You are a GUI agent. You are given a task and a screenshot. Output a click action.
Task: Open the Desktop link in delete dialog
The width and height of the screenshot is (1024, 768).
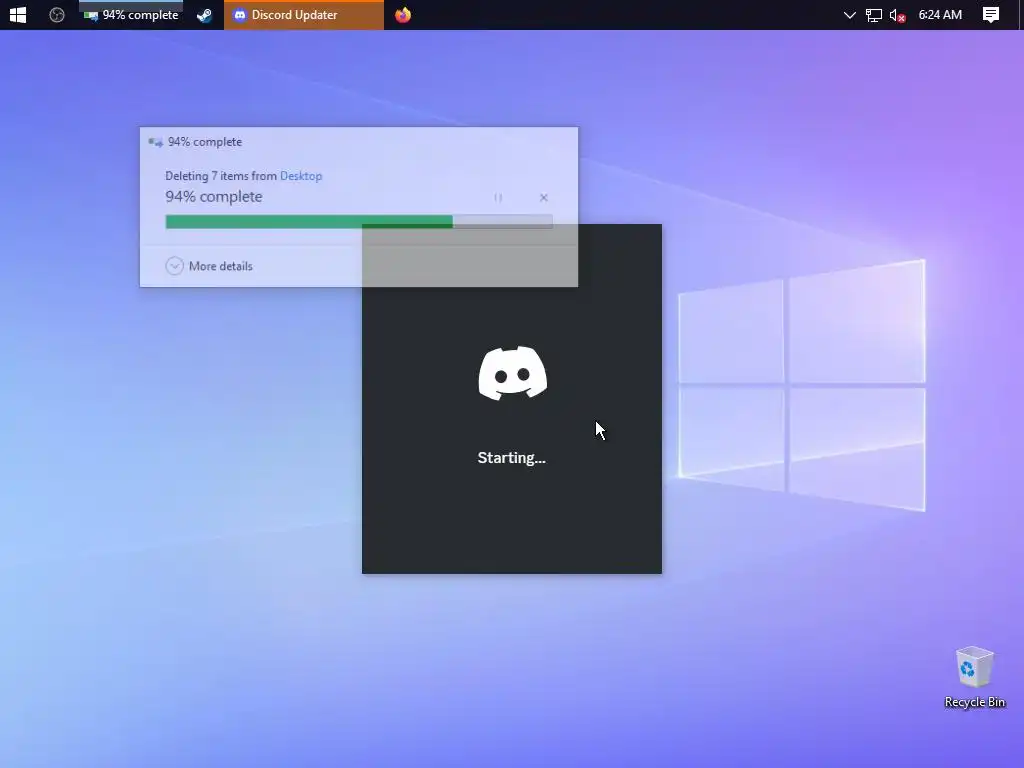pos(301,176)
